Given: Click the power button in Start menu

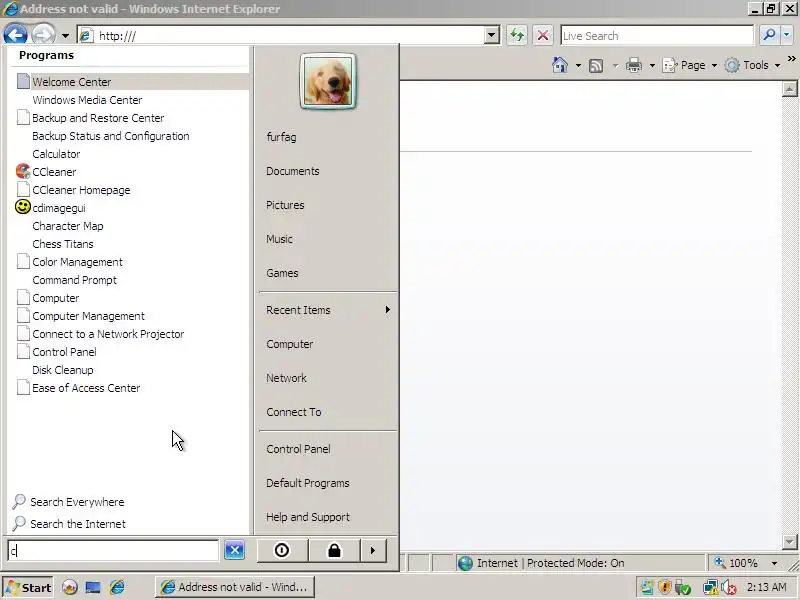Looking at the screenshot, I should (282, 551).
